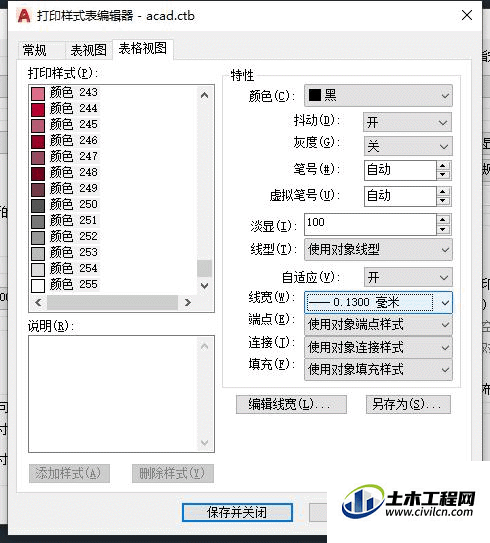Click the 颜色 252 plot style text
Viewport: 490px width, 543px height.
74,236
